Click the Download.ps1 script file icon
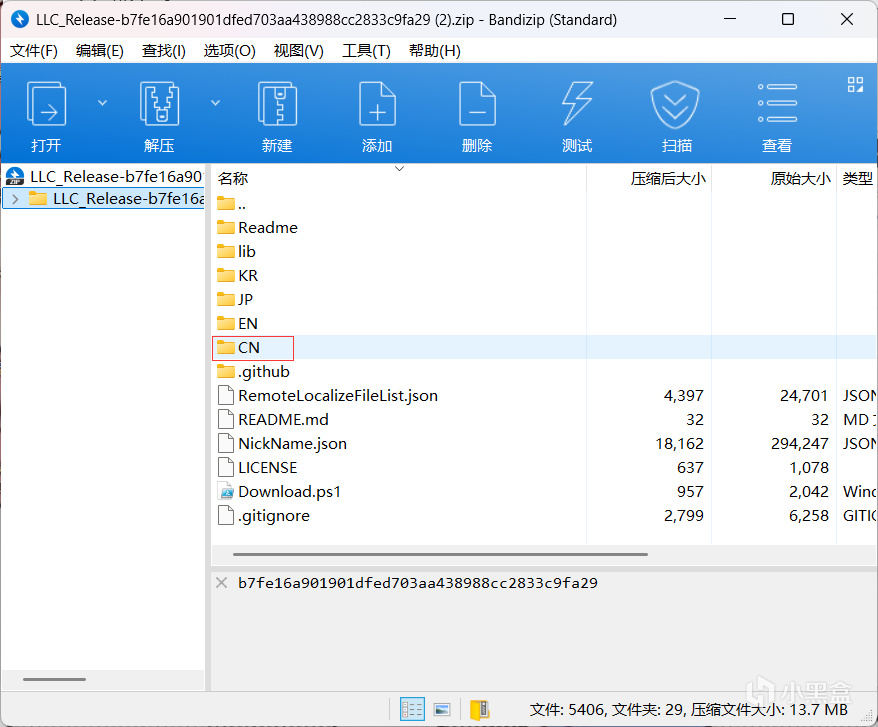 click(x=226, y=492)
